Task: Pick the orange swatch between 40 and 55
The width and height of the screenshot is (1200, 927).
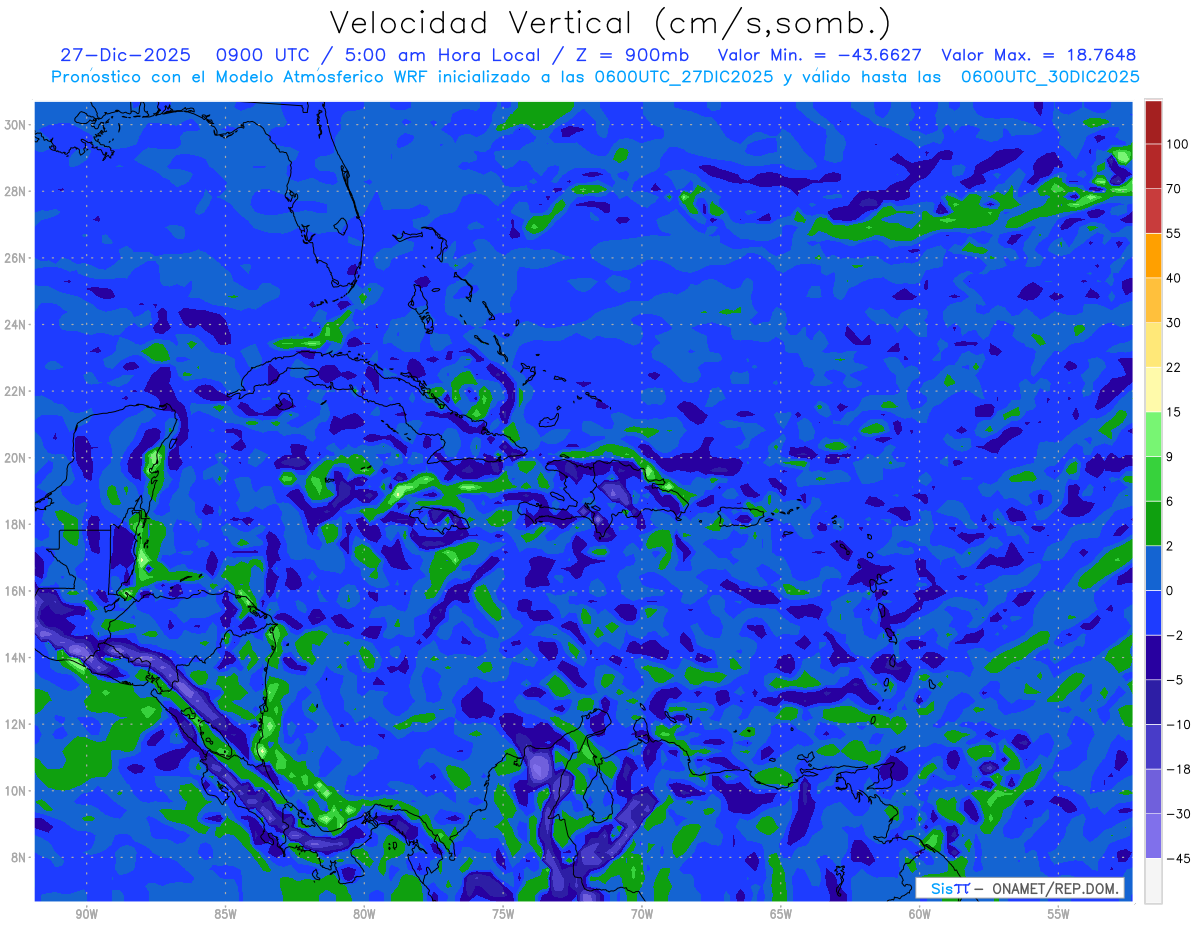Action: pos(1153,255)
